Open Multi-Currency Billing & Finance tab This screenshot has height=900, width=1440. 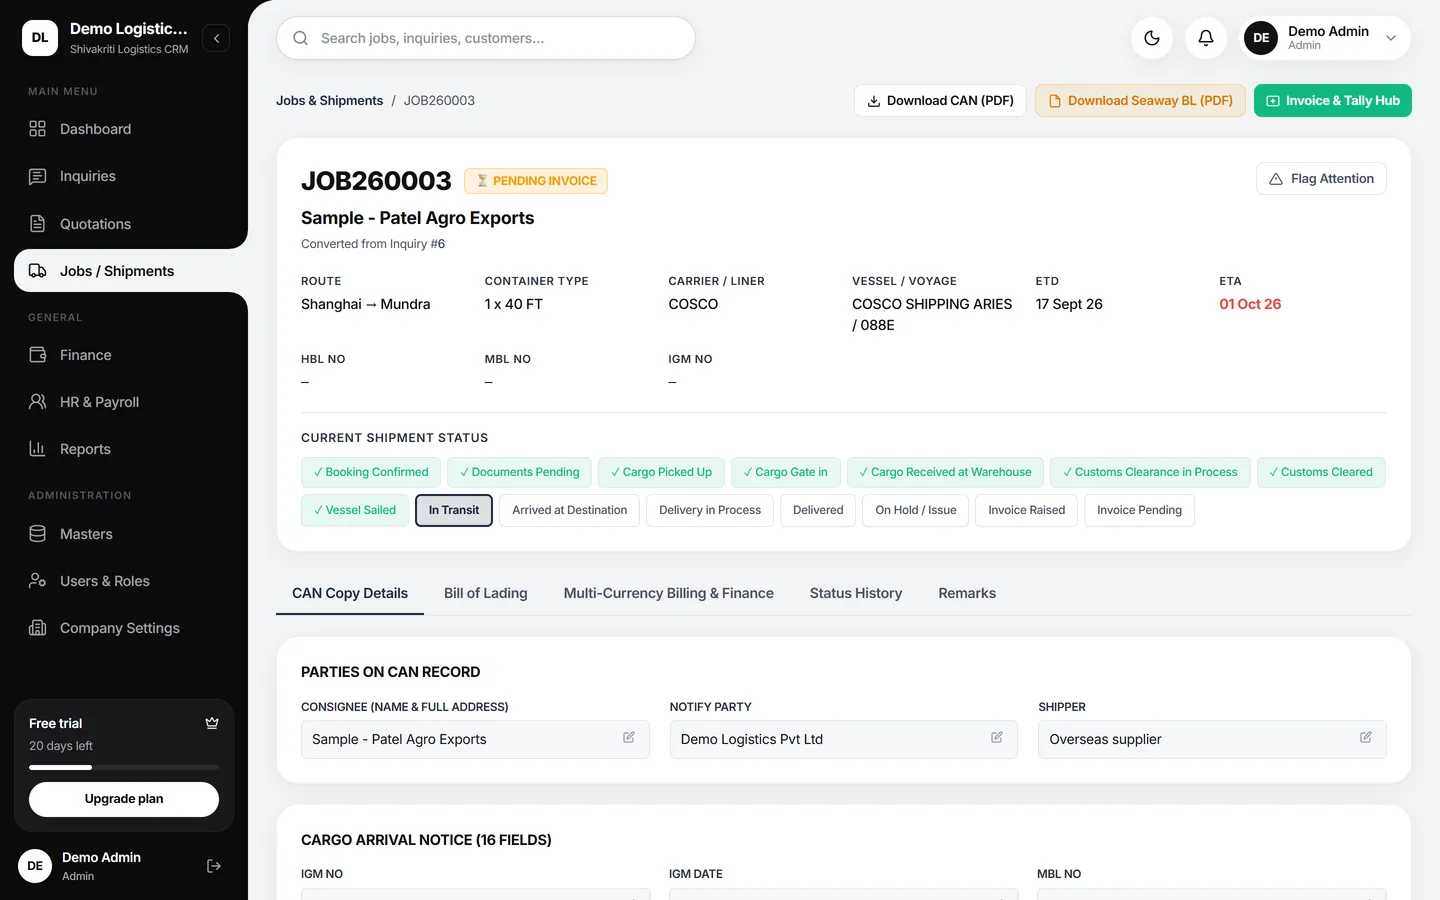(669, 593)
